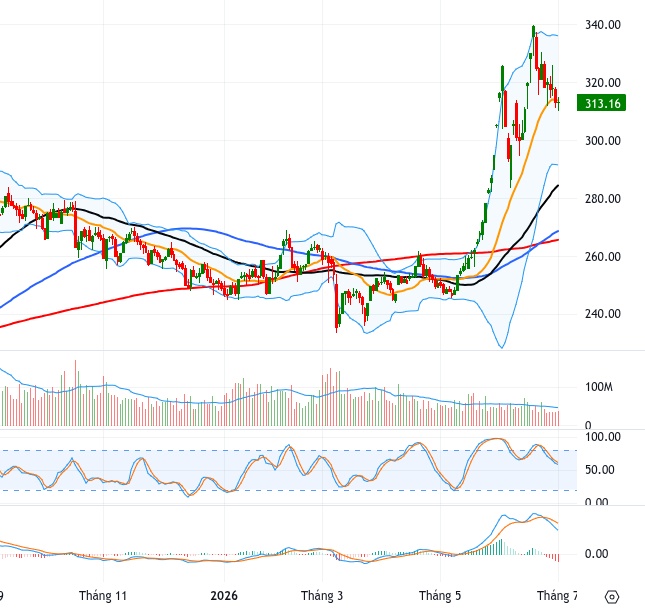The width and height of the screenshot is (645, 609).
Task: Click the 260.00 price axis label
Action: [603, 257]
